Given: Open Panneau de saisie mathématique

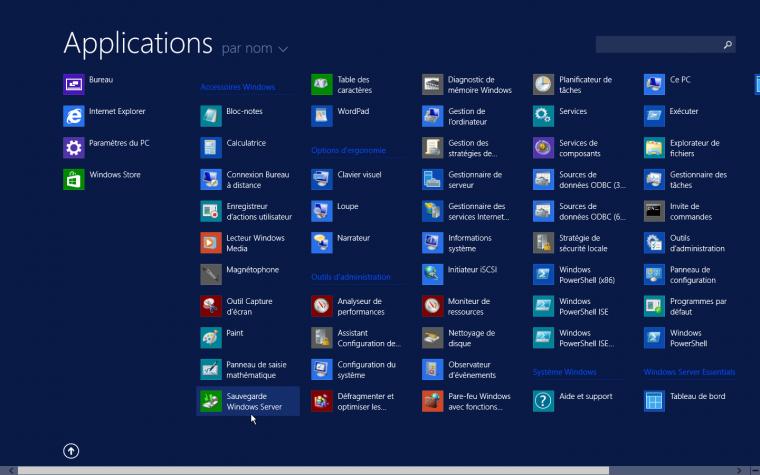Looking at the screenshot, I should 211,369.
